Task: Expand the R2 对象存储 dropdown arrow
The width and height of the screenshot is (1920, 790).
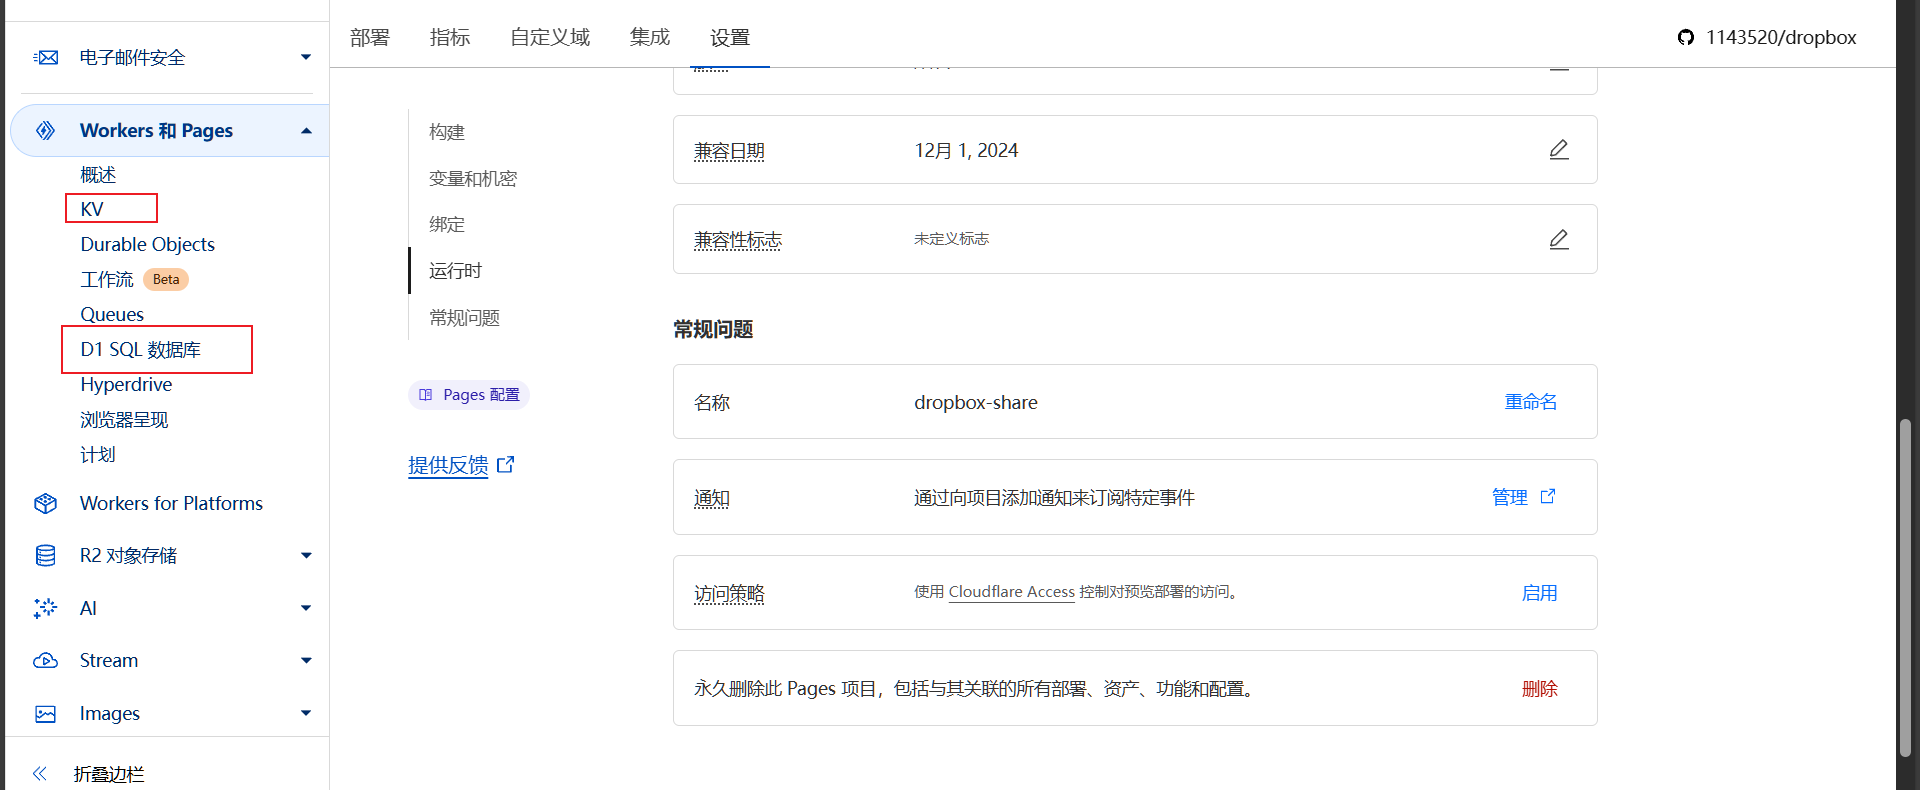Action: 306,556
